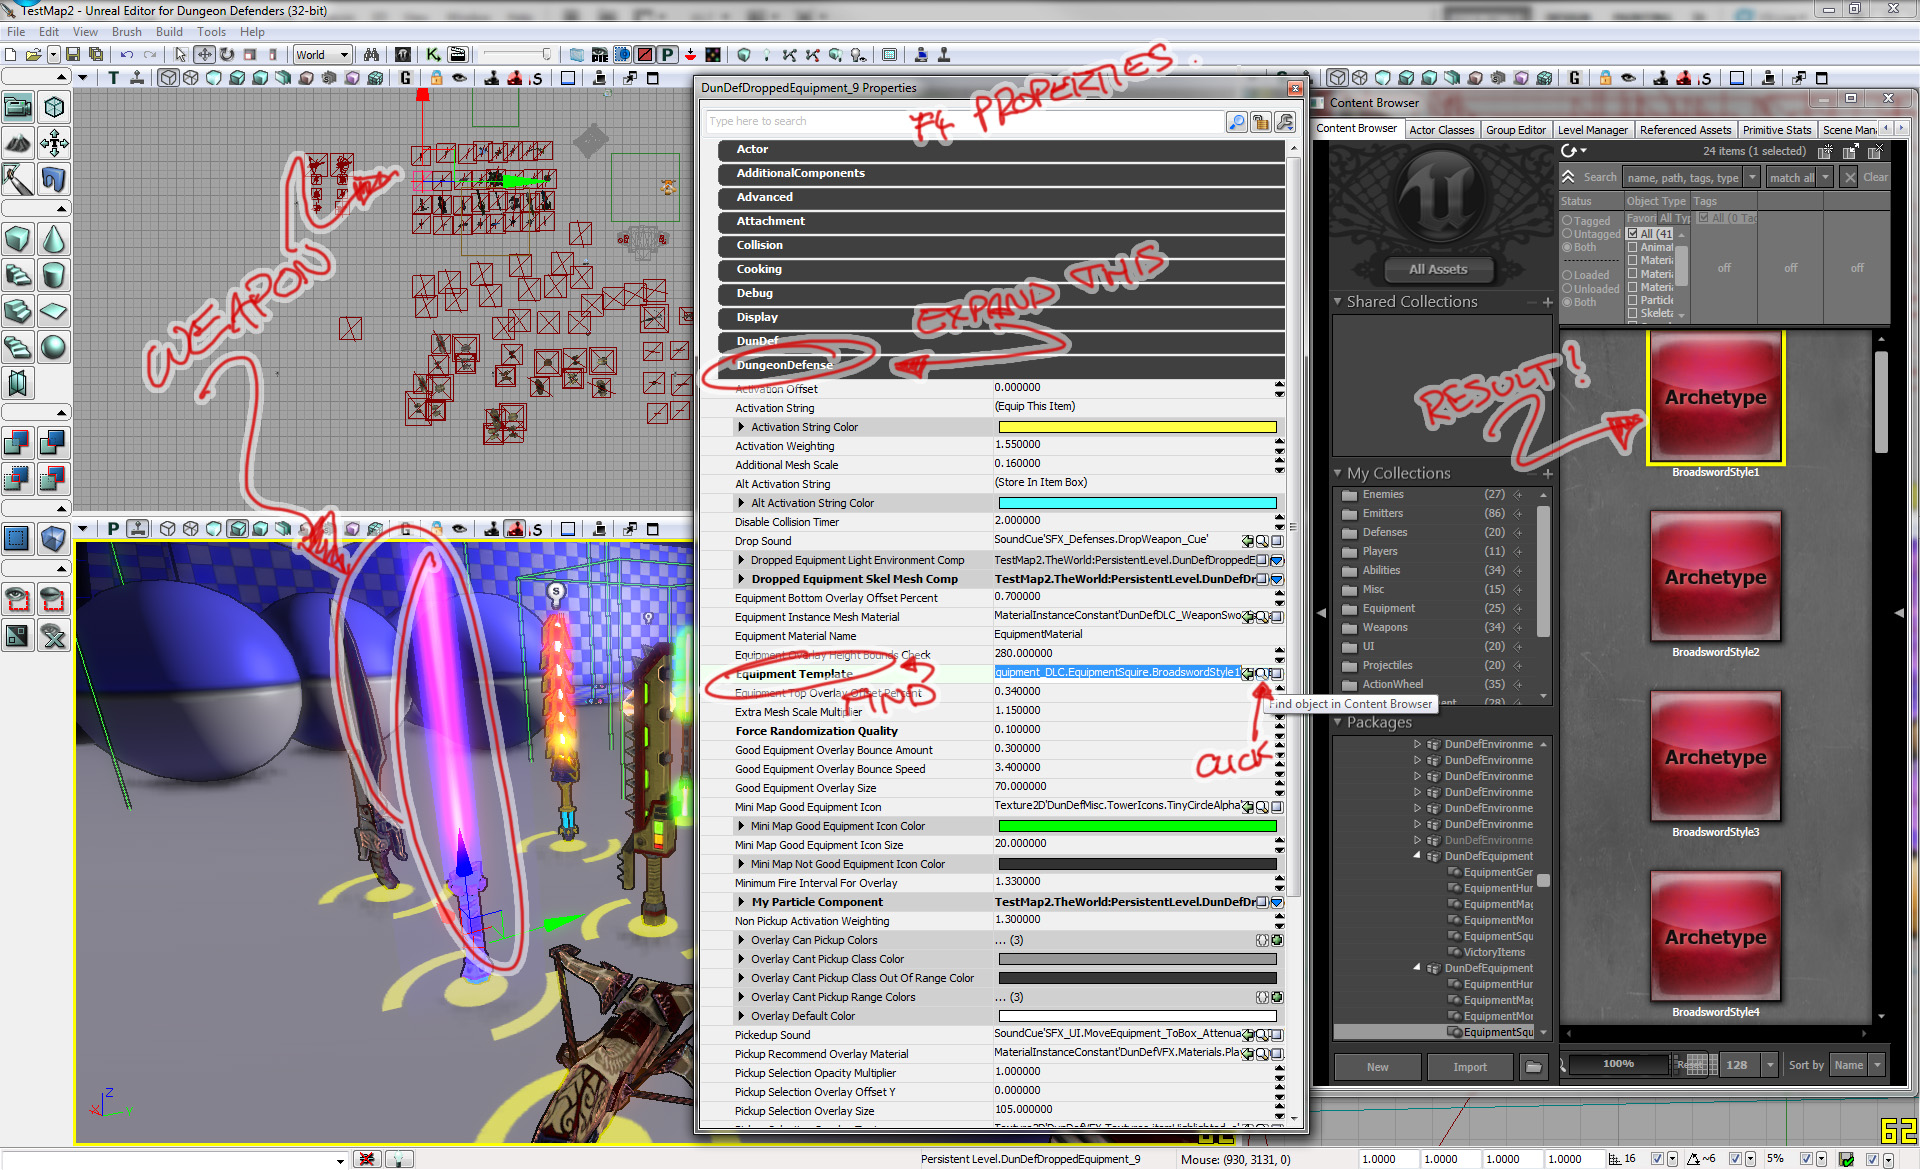Expand My Particle Component property
This screenshot has width=1920, height=1170.
(x=741, y=902)
